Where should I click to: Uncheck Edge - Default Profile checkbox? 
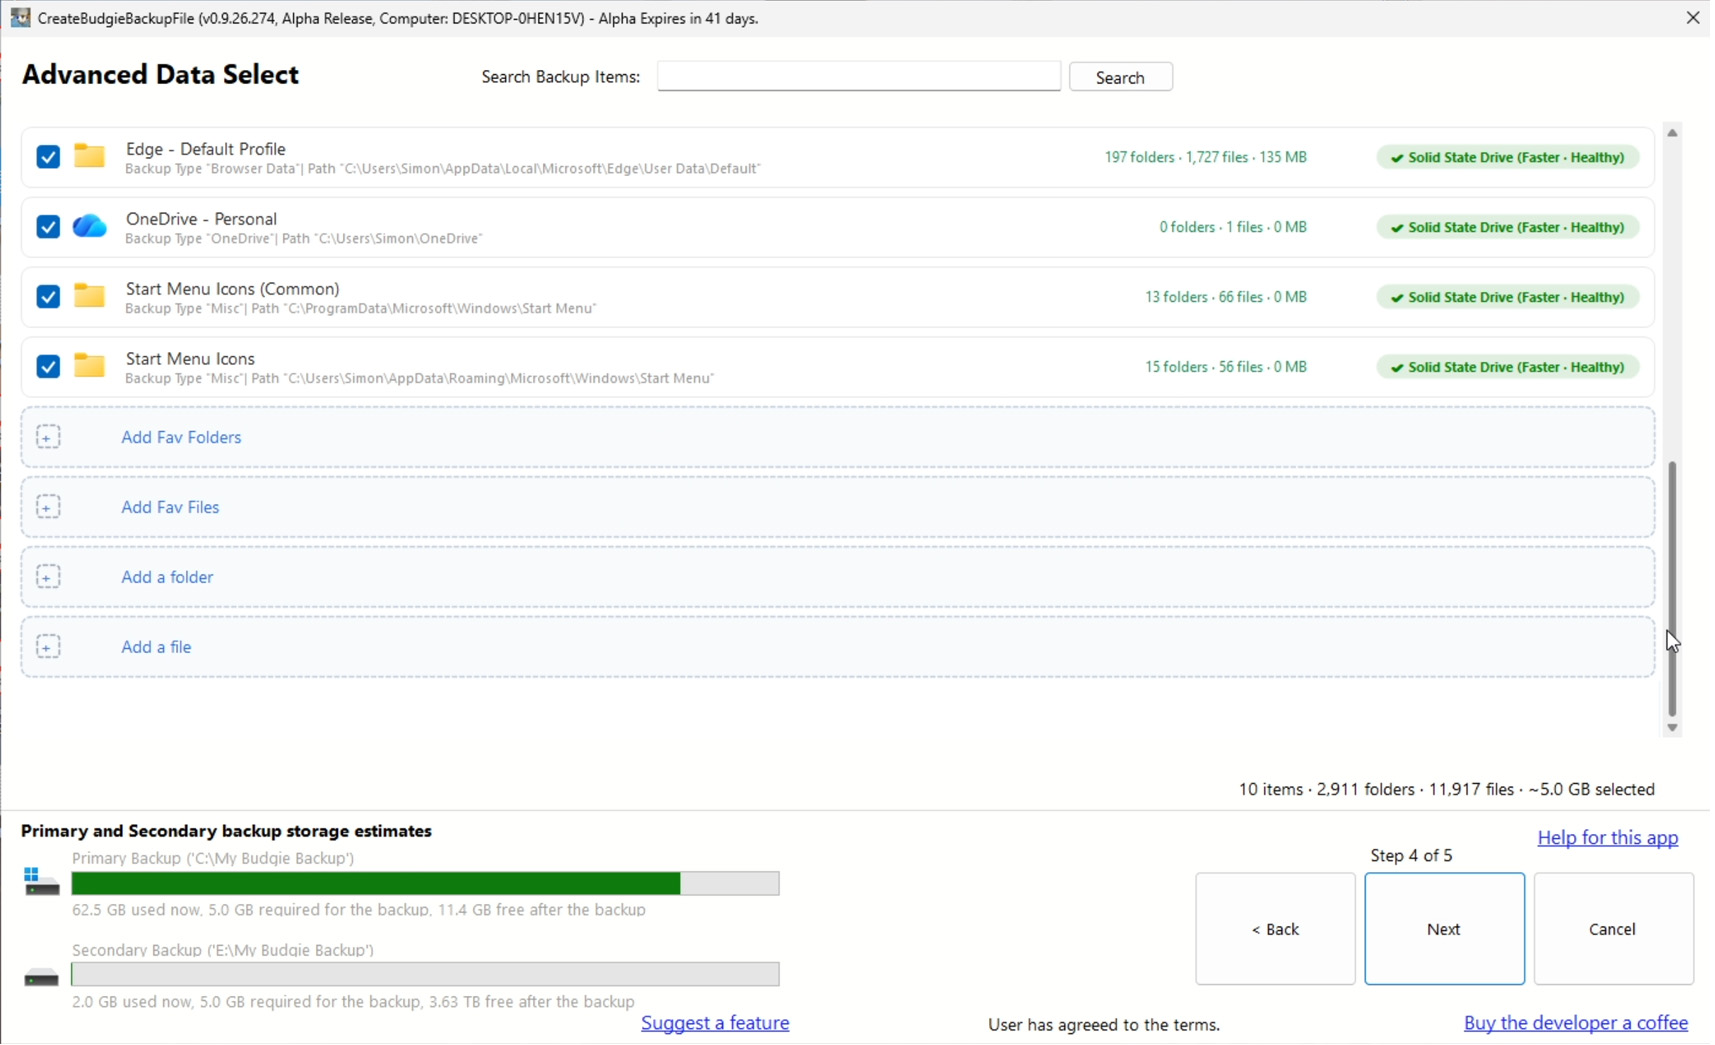[x=48, y=157]
